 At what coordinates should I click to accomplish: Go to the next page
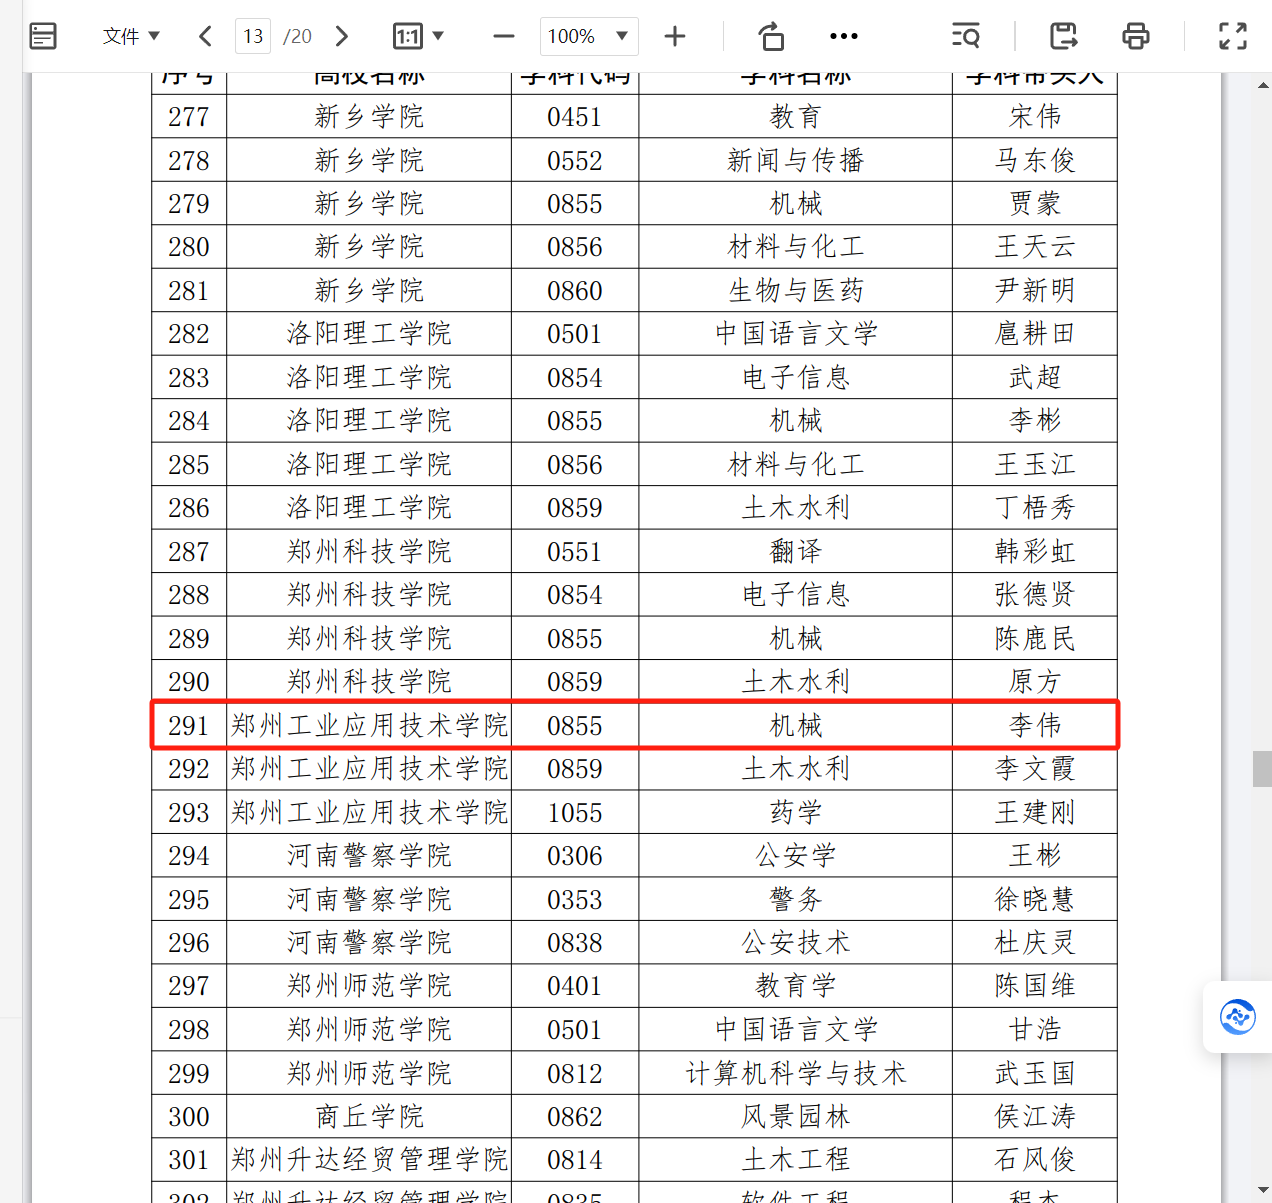point(342,37)
